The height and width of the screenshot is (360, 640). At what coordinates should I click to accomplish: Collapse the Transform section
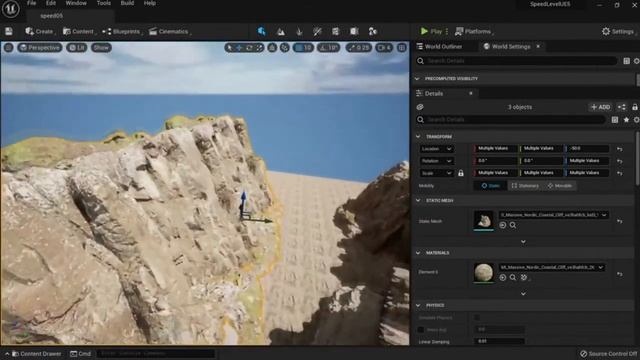[418, 136]
